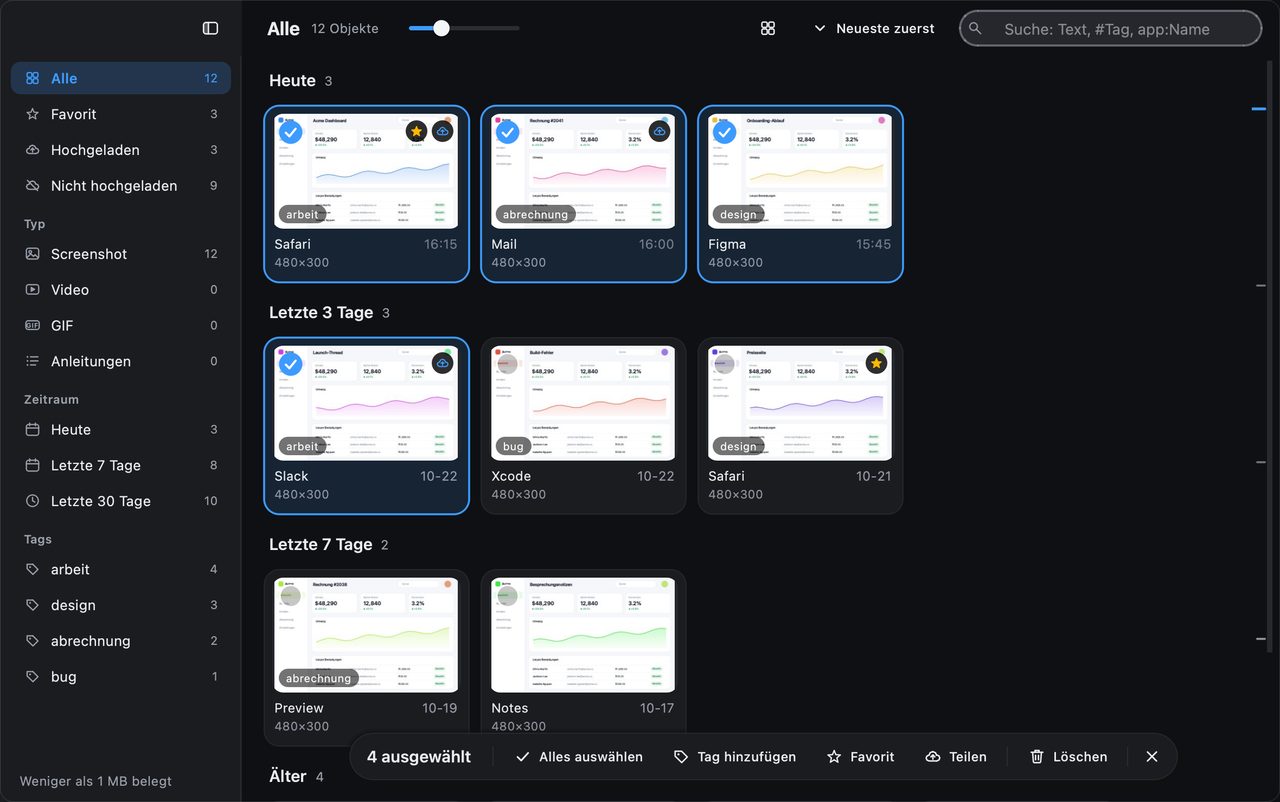Image resolution: width=1280 pixels, height=802 pixels.
Task: Click Alles auswählen button
Action: point(579,757)
